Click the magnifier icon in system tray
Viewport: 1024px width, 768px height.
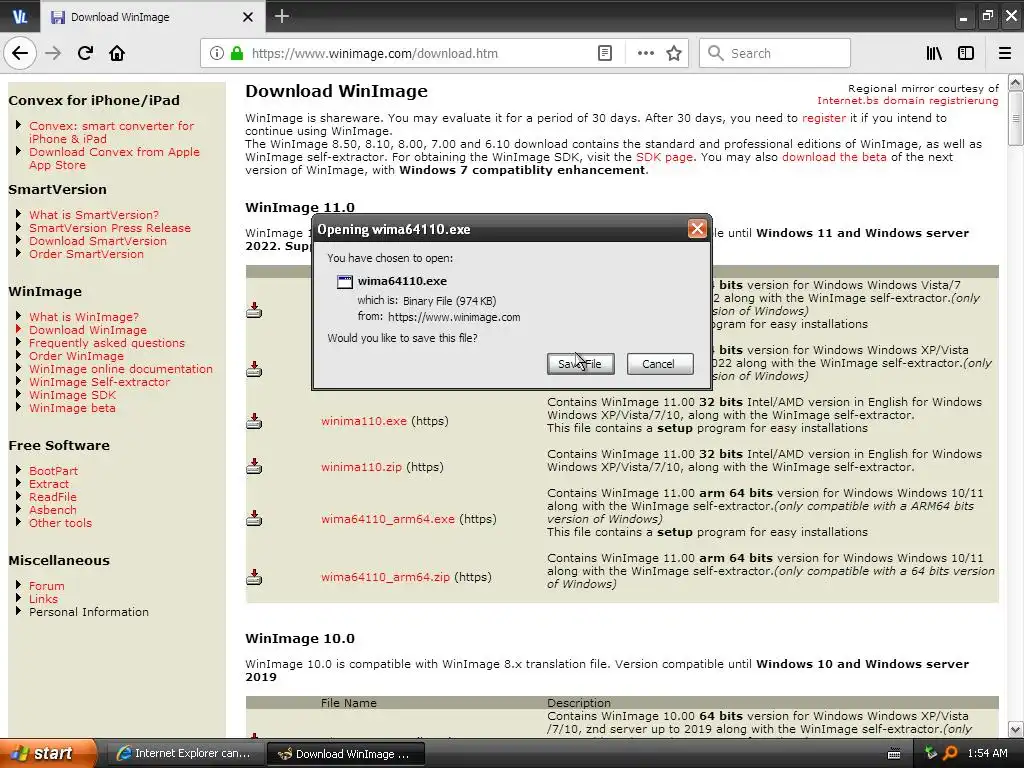950,753
